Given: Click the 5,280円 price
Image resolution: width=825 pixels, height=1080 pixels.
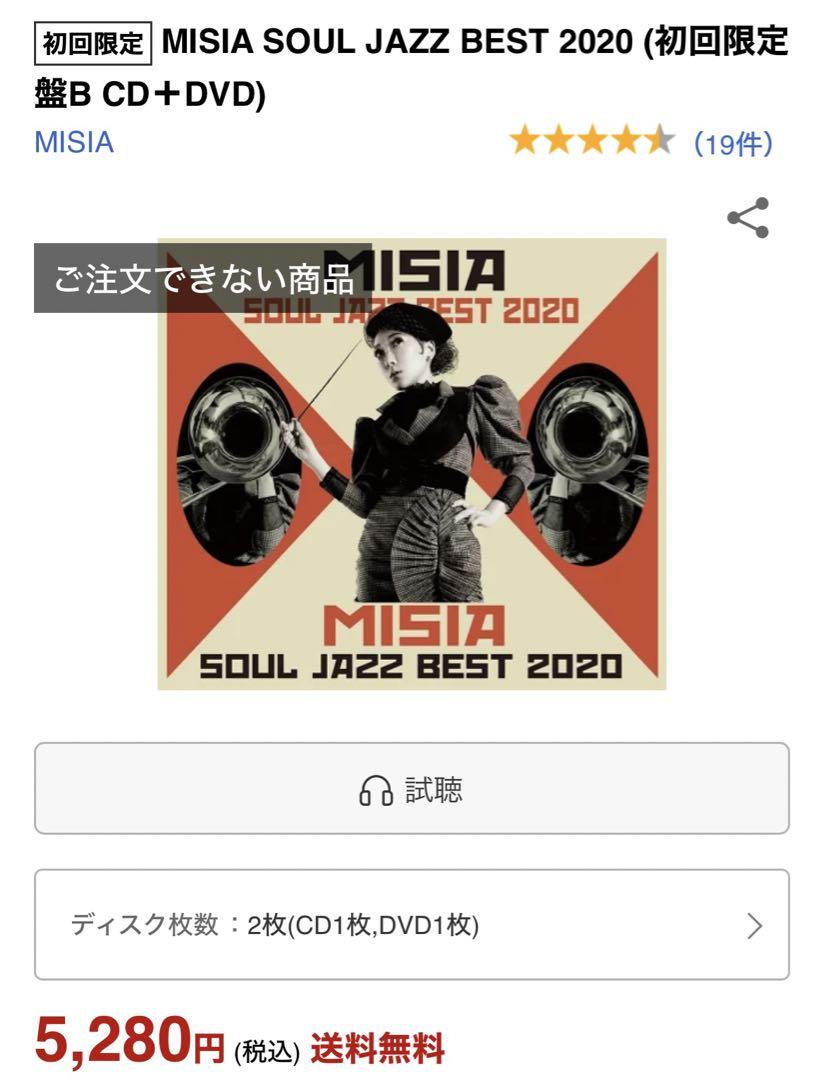Looking at the screenshot, I should pos(129,1041).
